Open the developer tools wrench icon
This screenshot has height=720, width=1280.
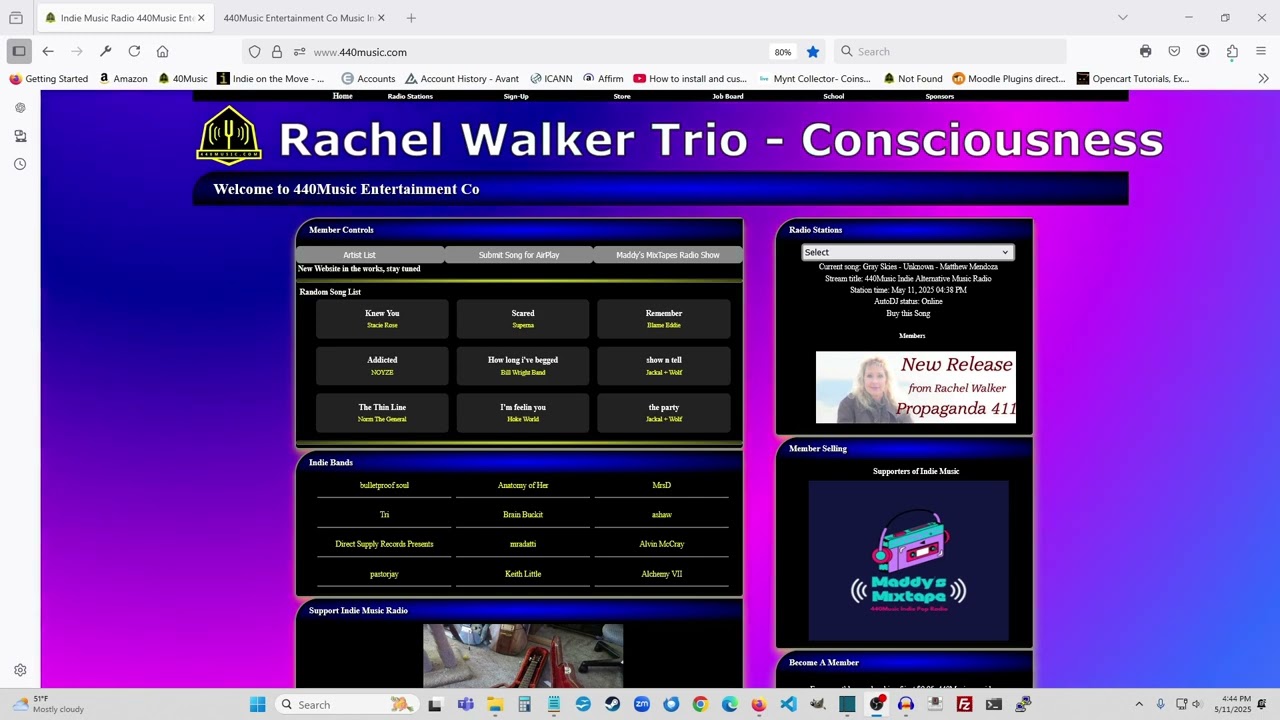[x=105, y=51]
